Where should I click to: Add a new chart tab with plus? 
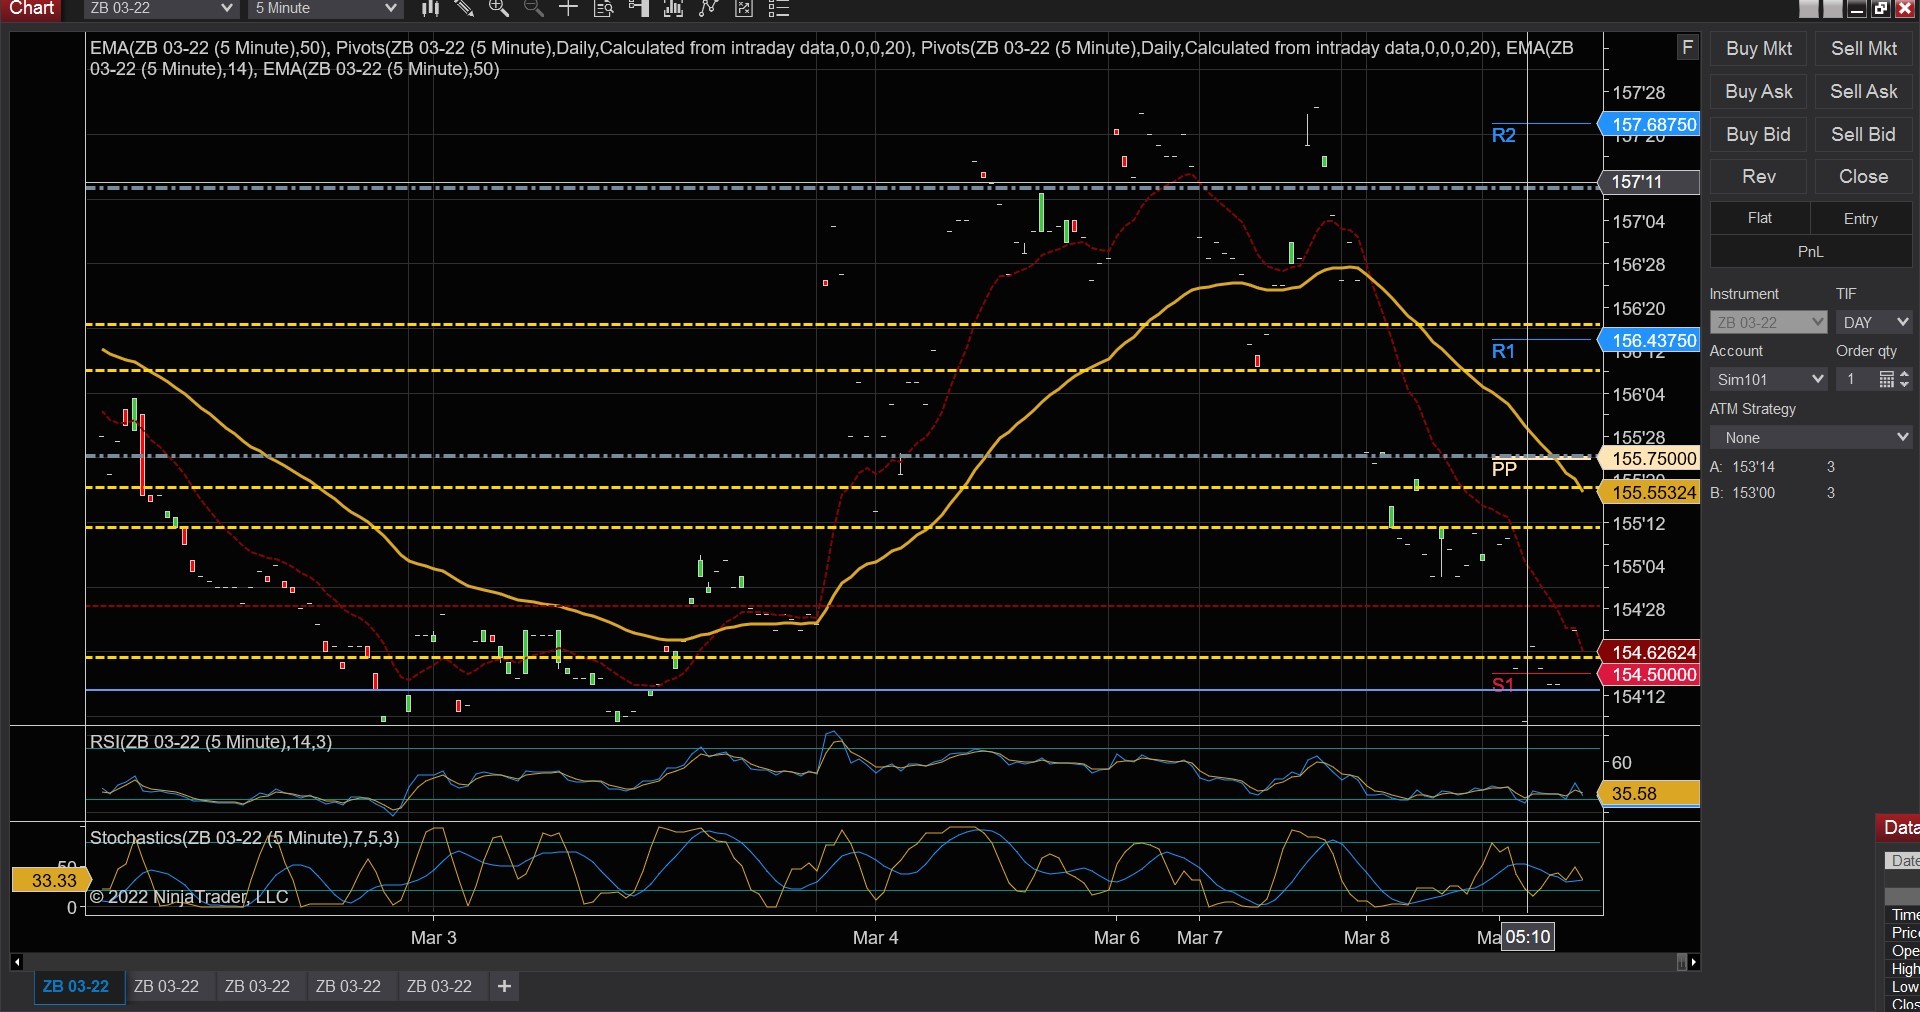click(x=505, y=986)
